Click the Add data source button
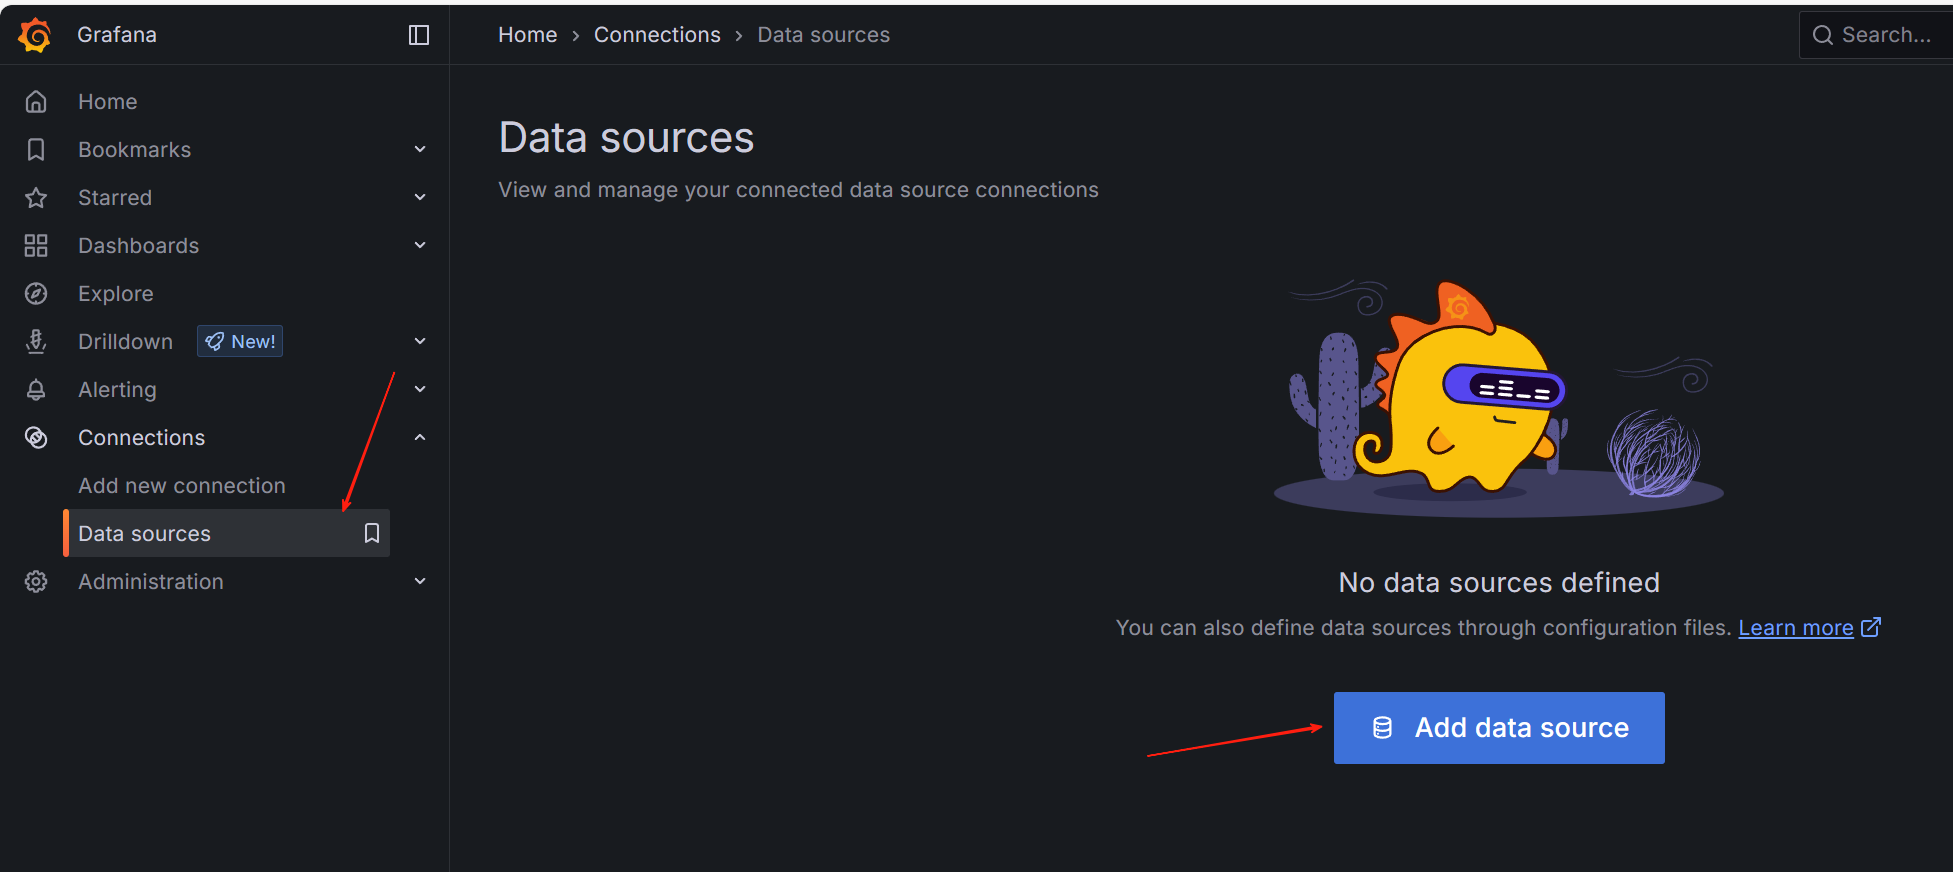 point(1499,728)
